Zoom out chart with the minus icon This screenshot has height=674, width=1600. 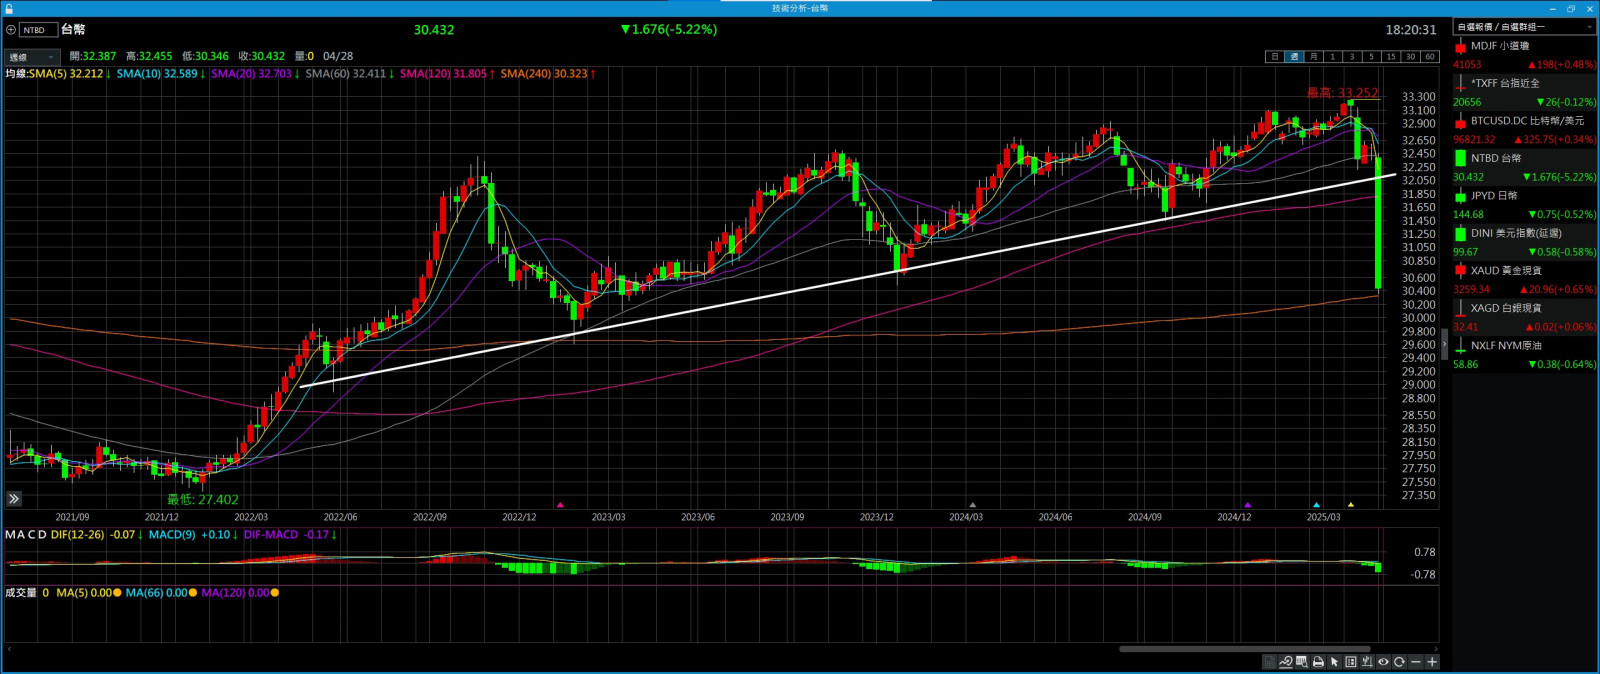pyautogui.click(x=1416, y=662)
